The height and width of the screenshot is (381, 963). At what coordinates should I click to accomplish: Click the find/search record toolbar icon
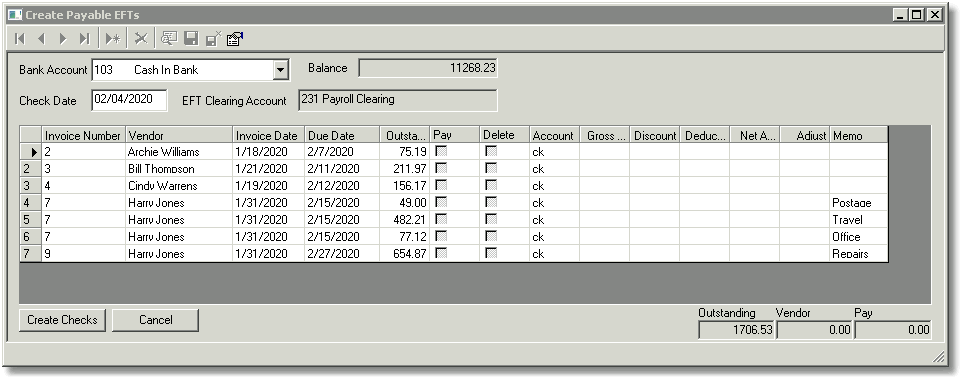click(x=169, y=39)
